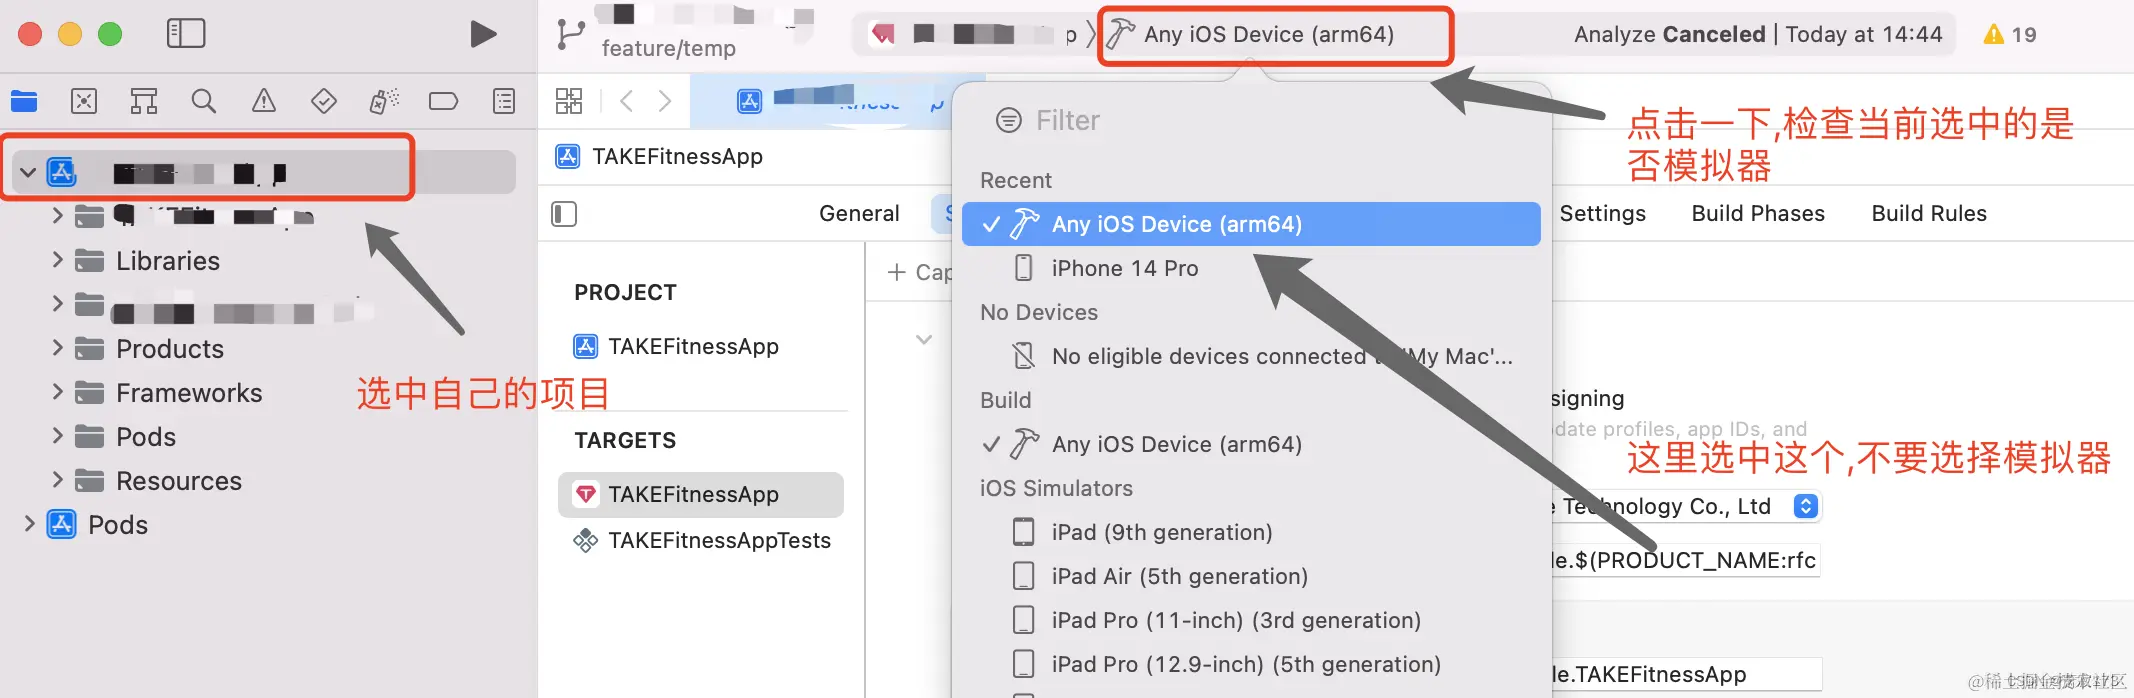Image resolution: width=2134 pixels, height=698 pixels.
Task: Choose iPad Air (5th generation) simulator
Action: 1251,576
